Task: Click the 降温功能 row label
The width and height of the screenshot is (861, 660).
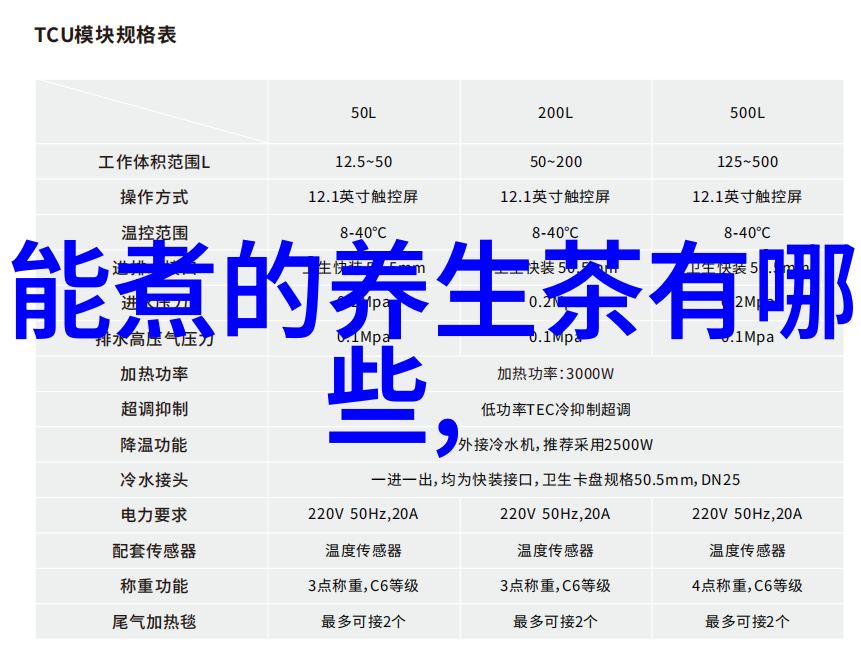Action: [x=153, y=445]
